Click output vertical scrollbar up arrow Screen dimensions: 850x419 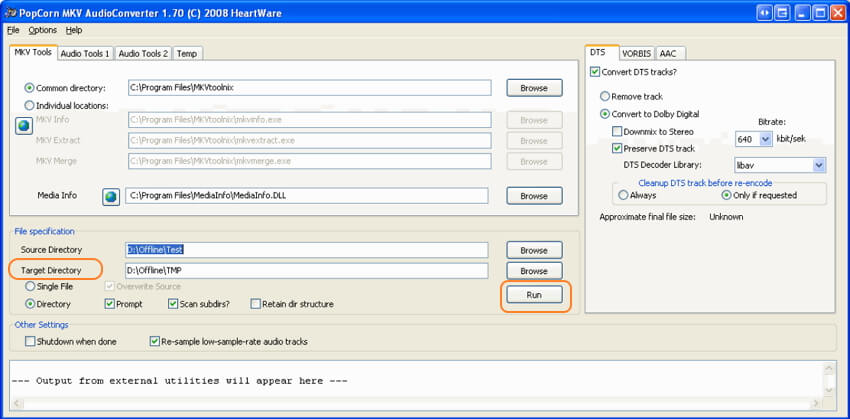click(x=829, y=368)
